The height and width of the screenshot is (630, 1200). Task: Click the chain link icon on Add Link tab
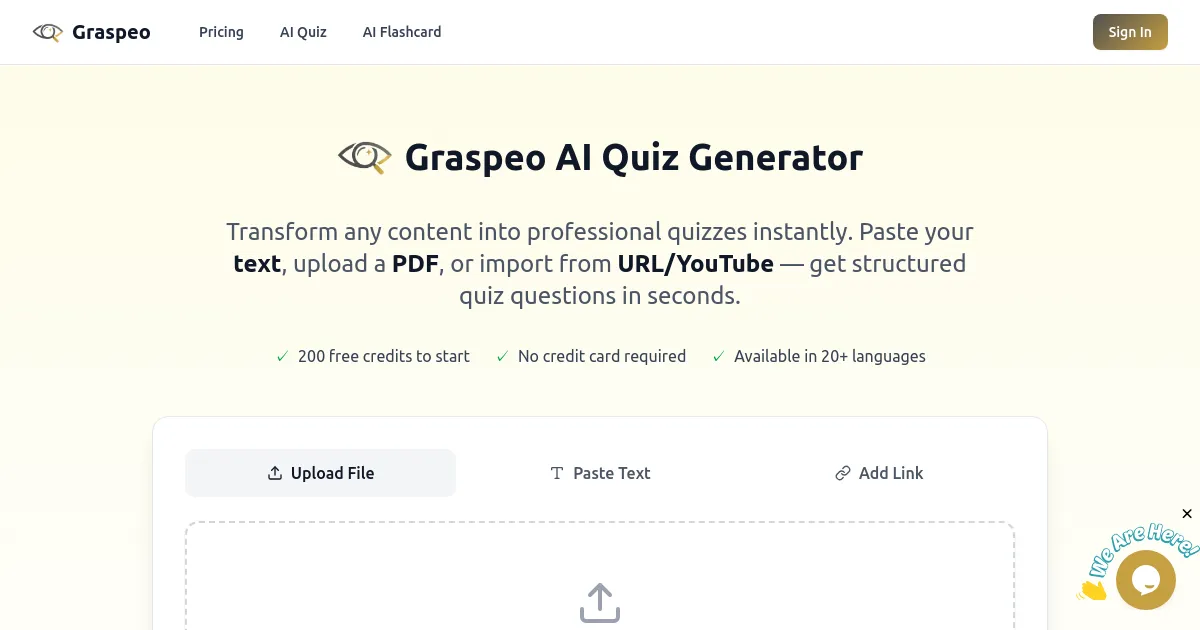tap(842, 472)
